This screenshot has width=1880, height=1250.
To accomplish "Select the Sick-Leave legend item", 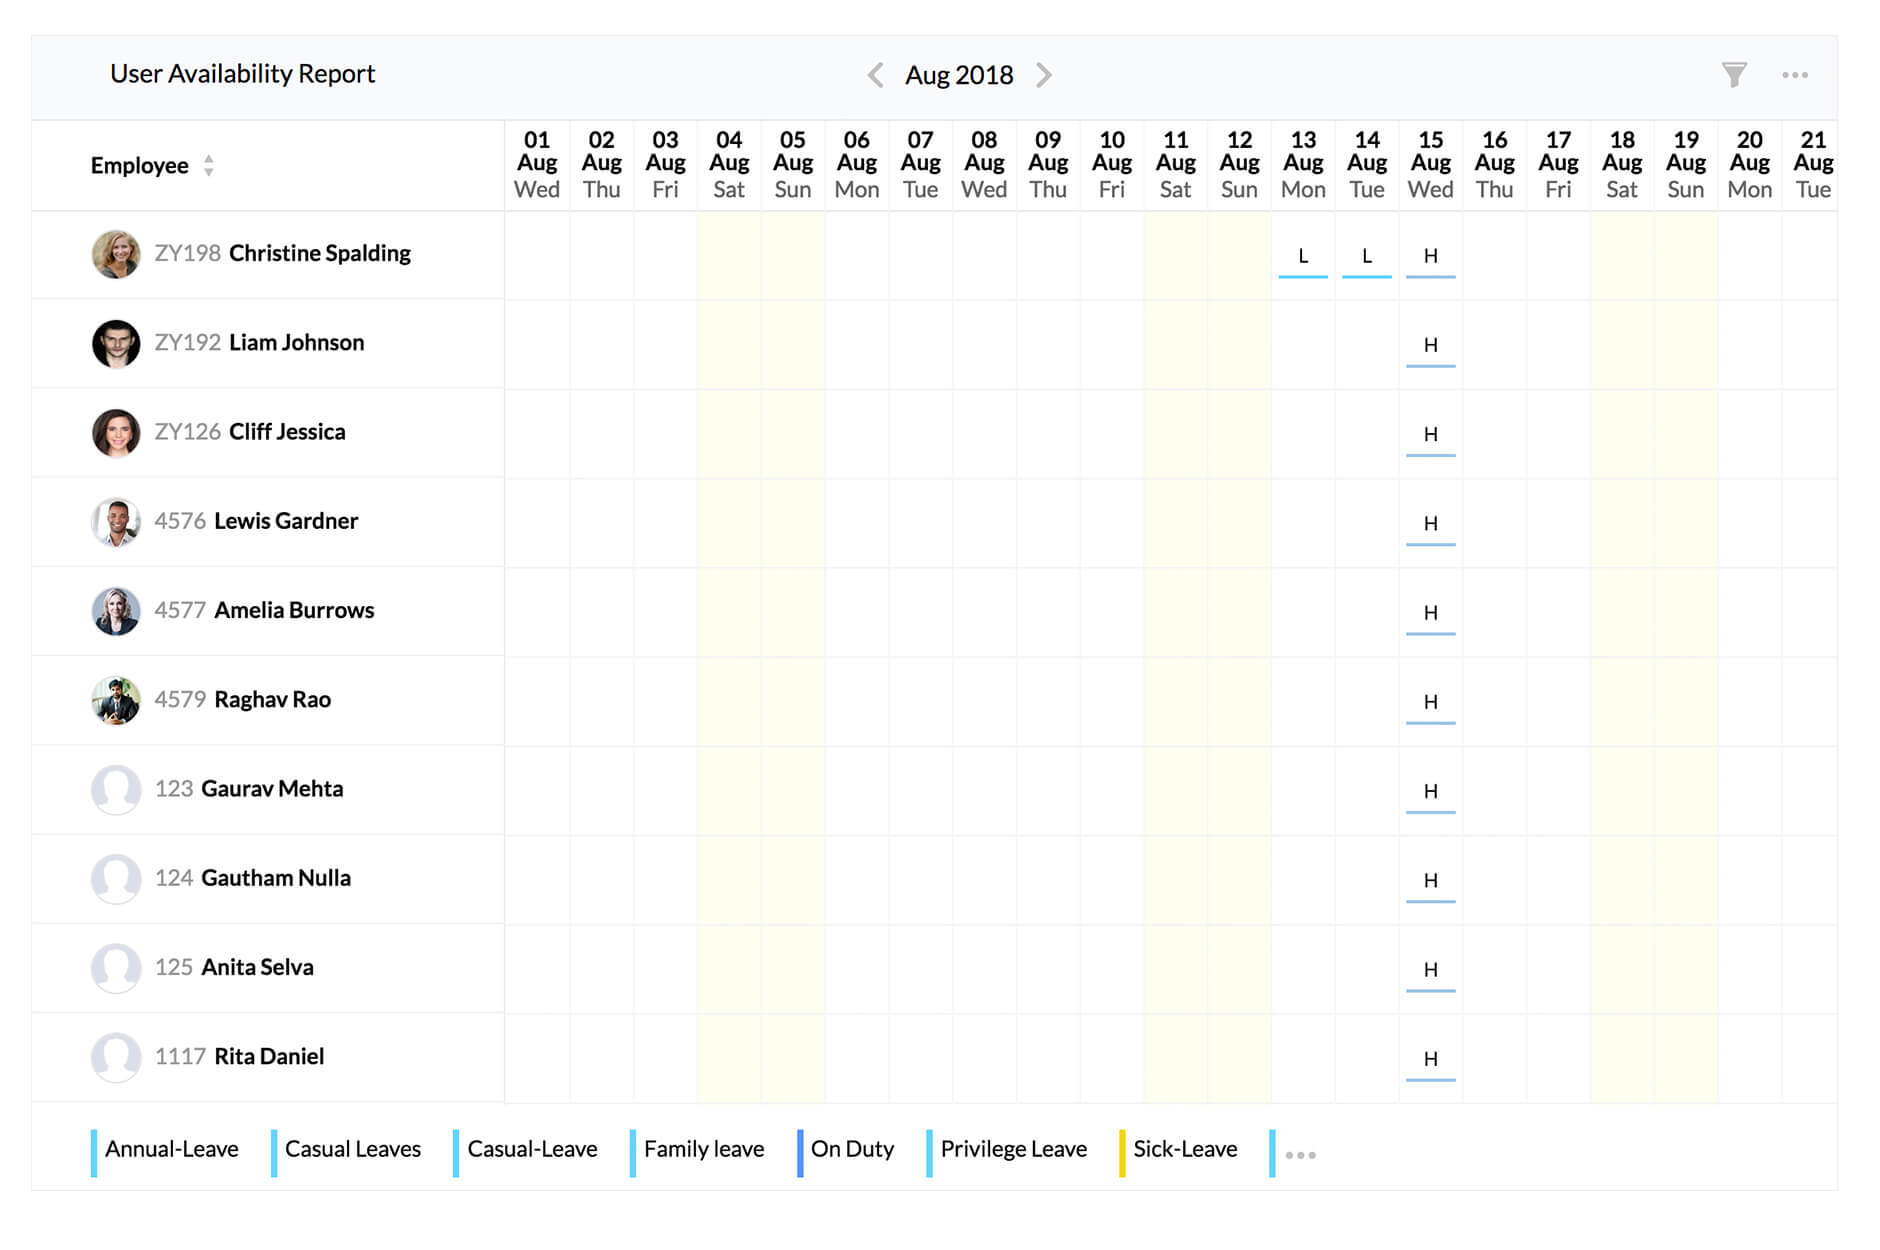I will (x=1185, y=1149).
